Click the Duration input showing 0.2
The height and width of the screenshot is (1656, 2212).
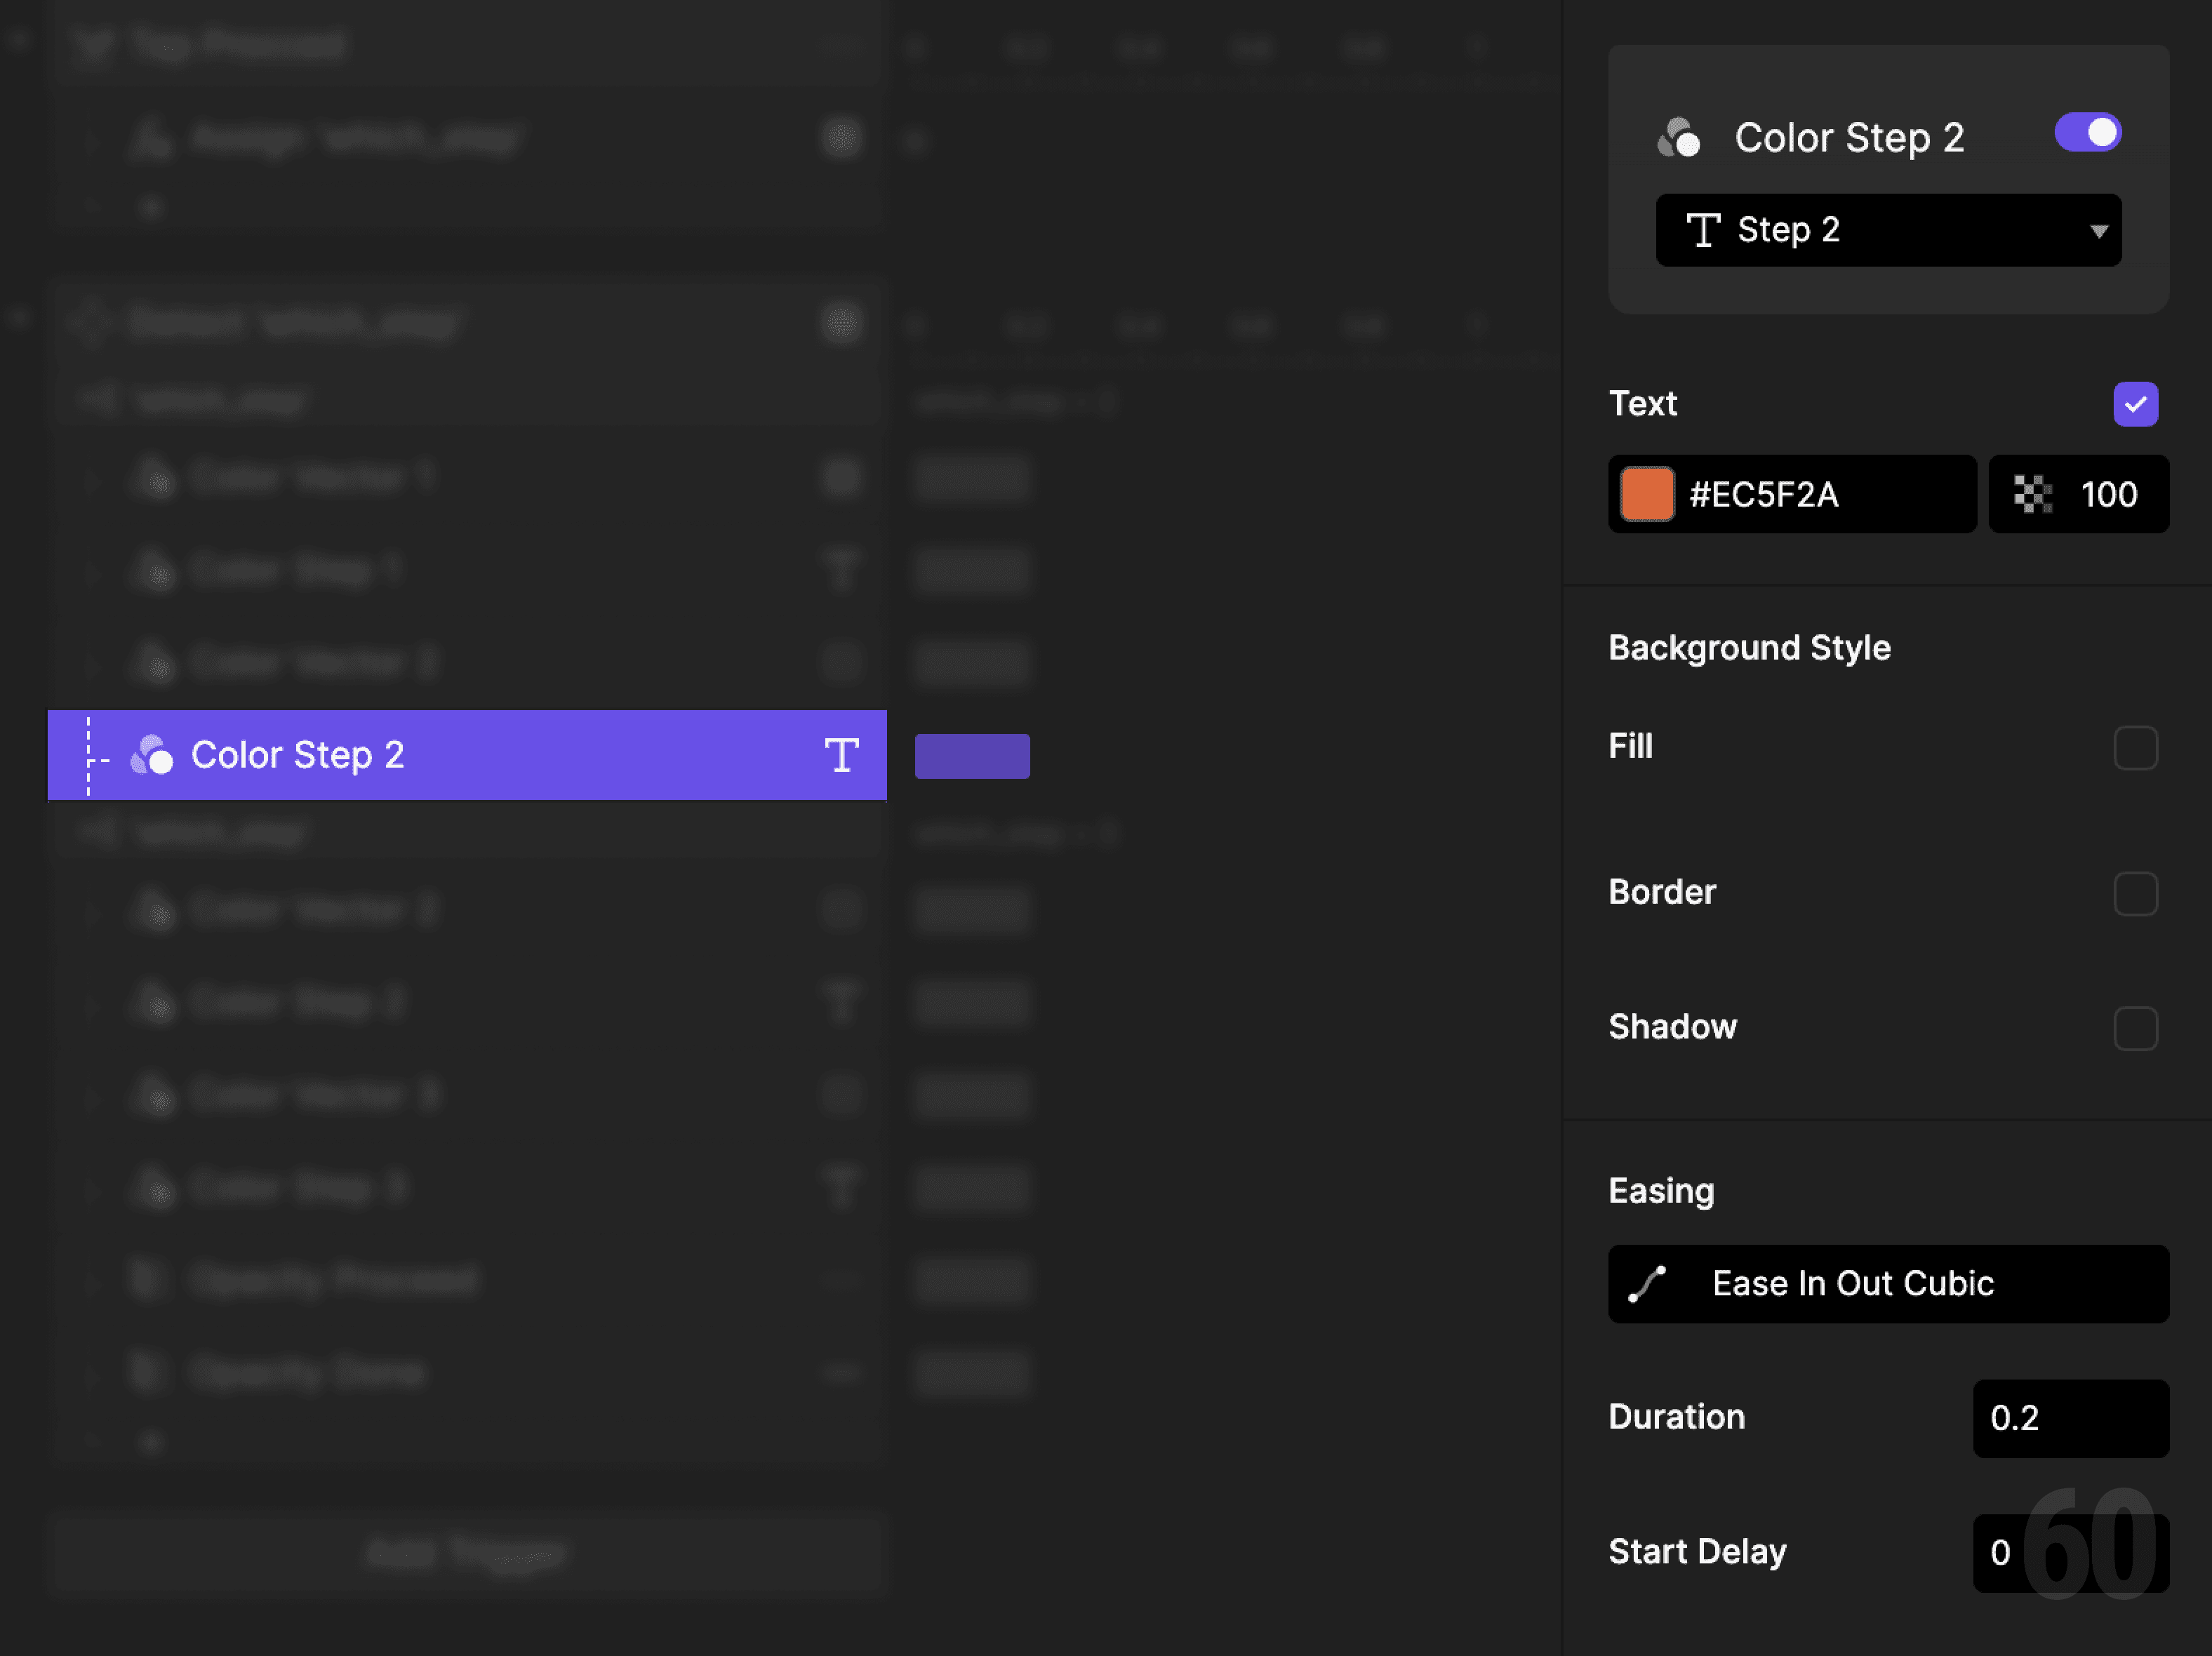pos(2070,1419)
